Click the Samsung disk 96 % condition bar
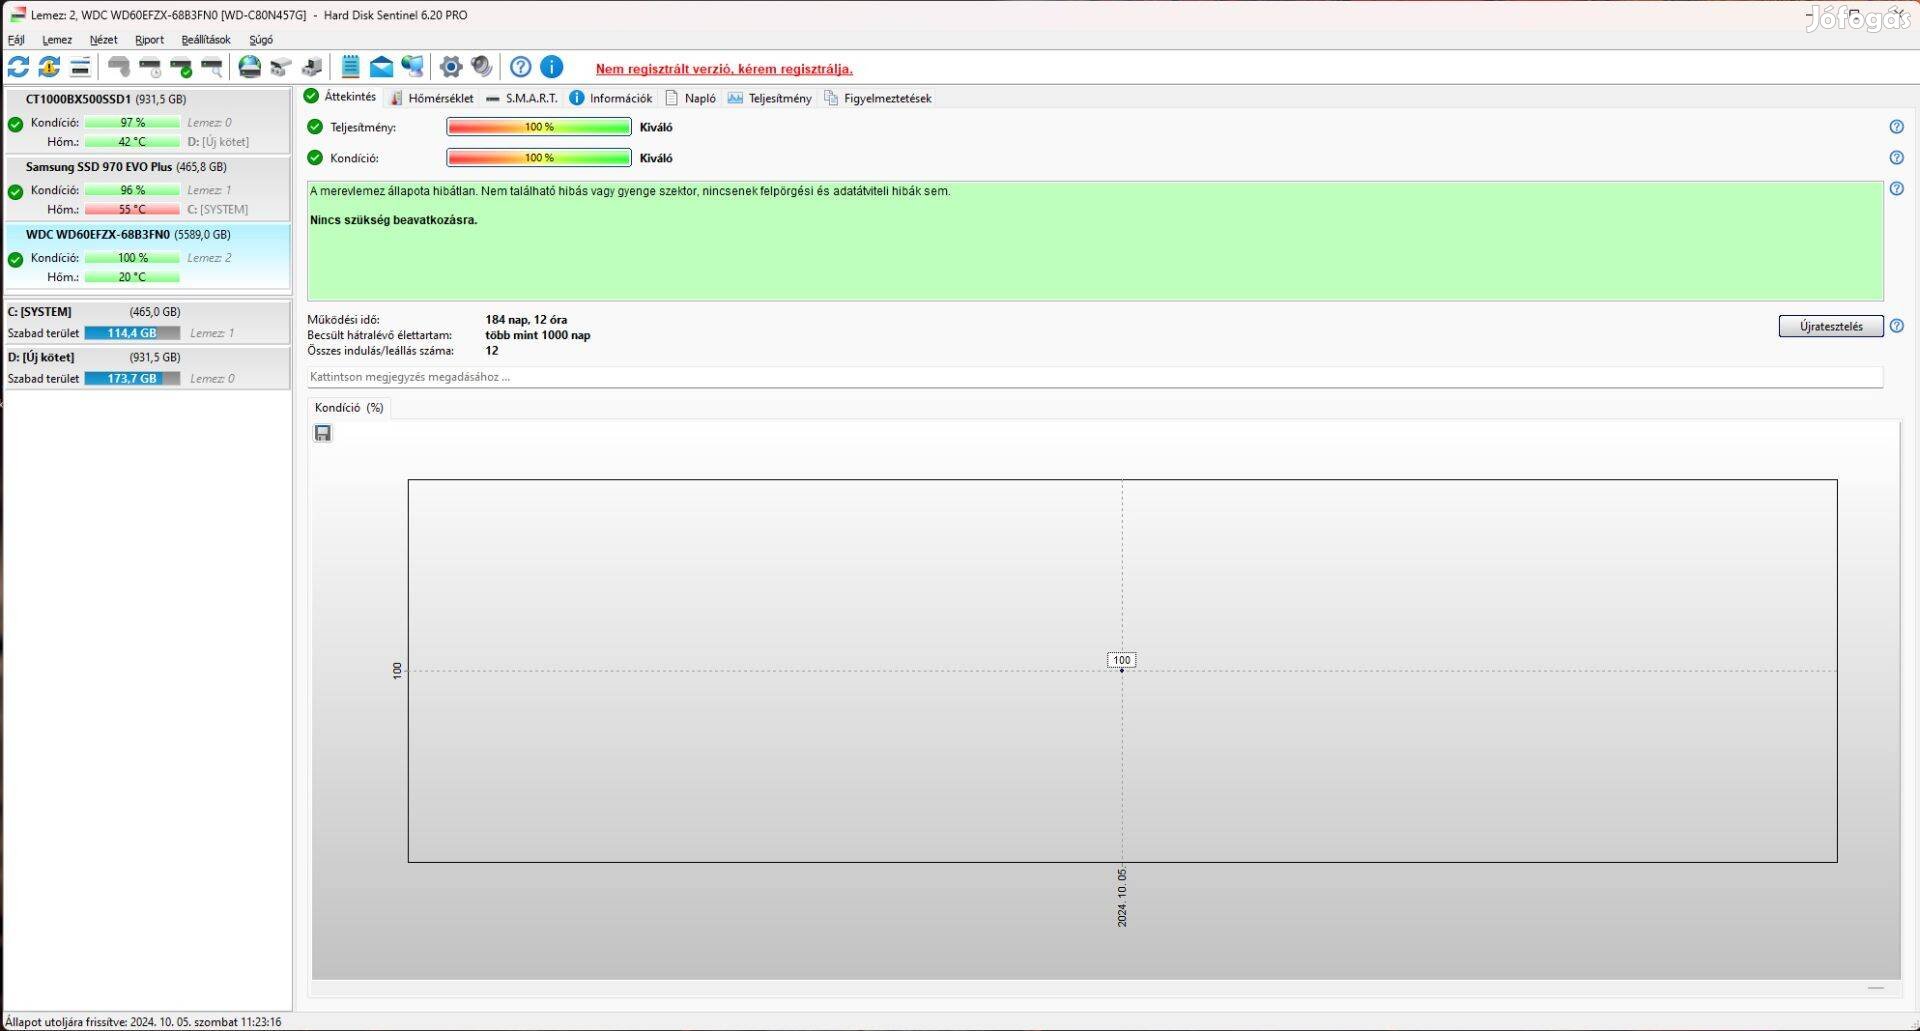This screenshot has height=1031, width=1920. click(x=132, y=190)
